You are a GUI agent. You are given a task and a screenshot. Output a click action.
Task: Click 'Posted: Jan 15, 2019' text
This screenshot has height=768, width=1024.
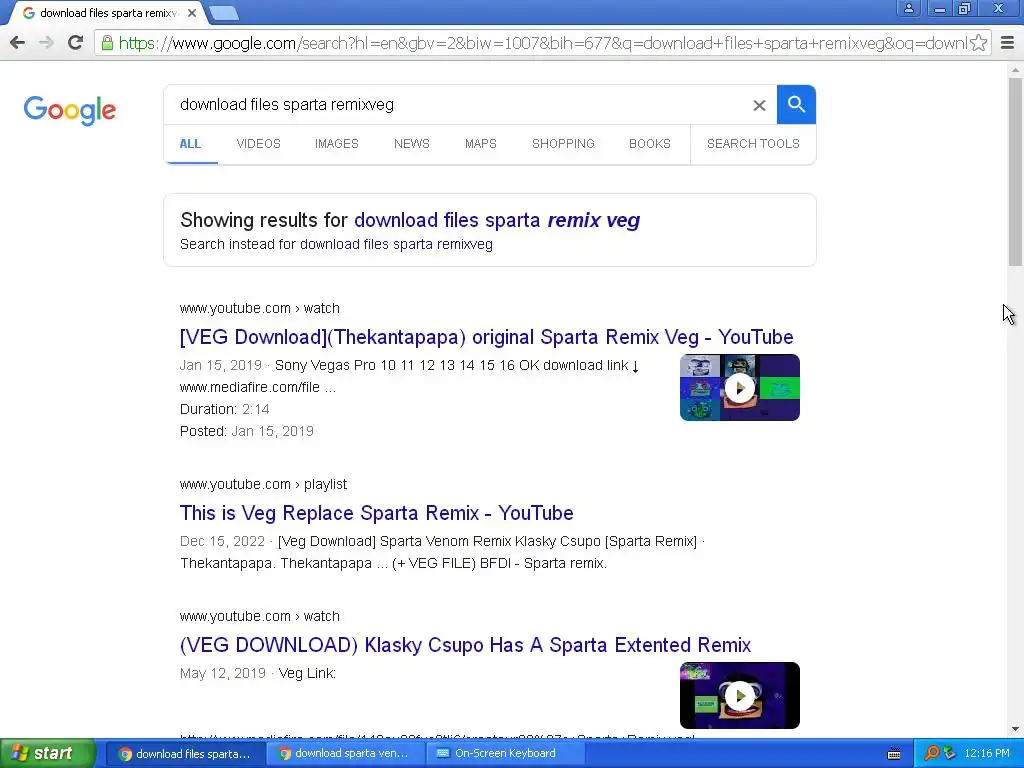click(x=247, y=431)
